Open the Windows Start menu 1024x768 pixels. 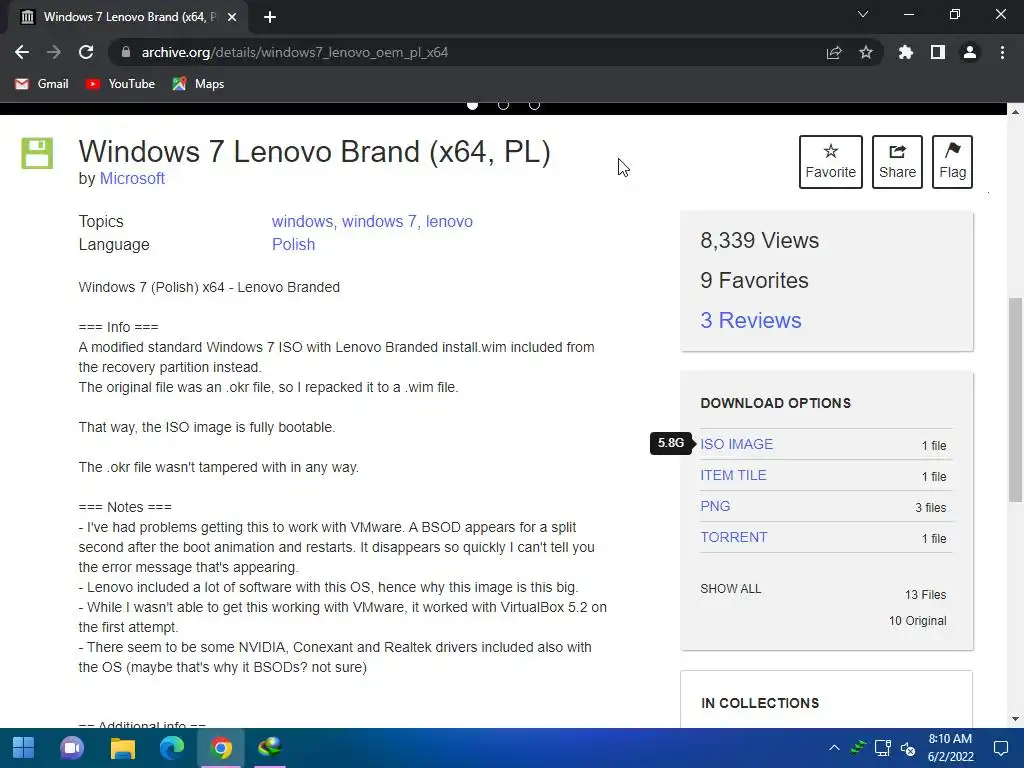click(x=24, y=748)
